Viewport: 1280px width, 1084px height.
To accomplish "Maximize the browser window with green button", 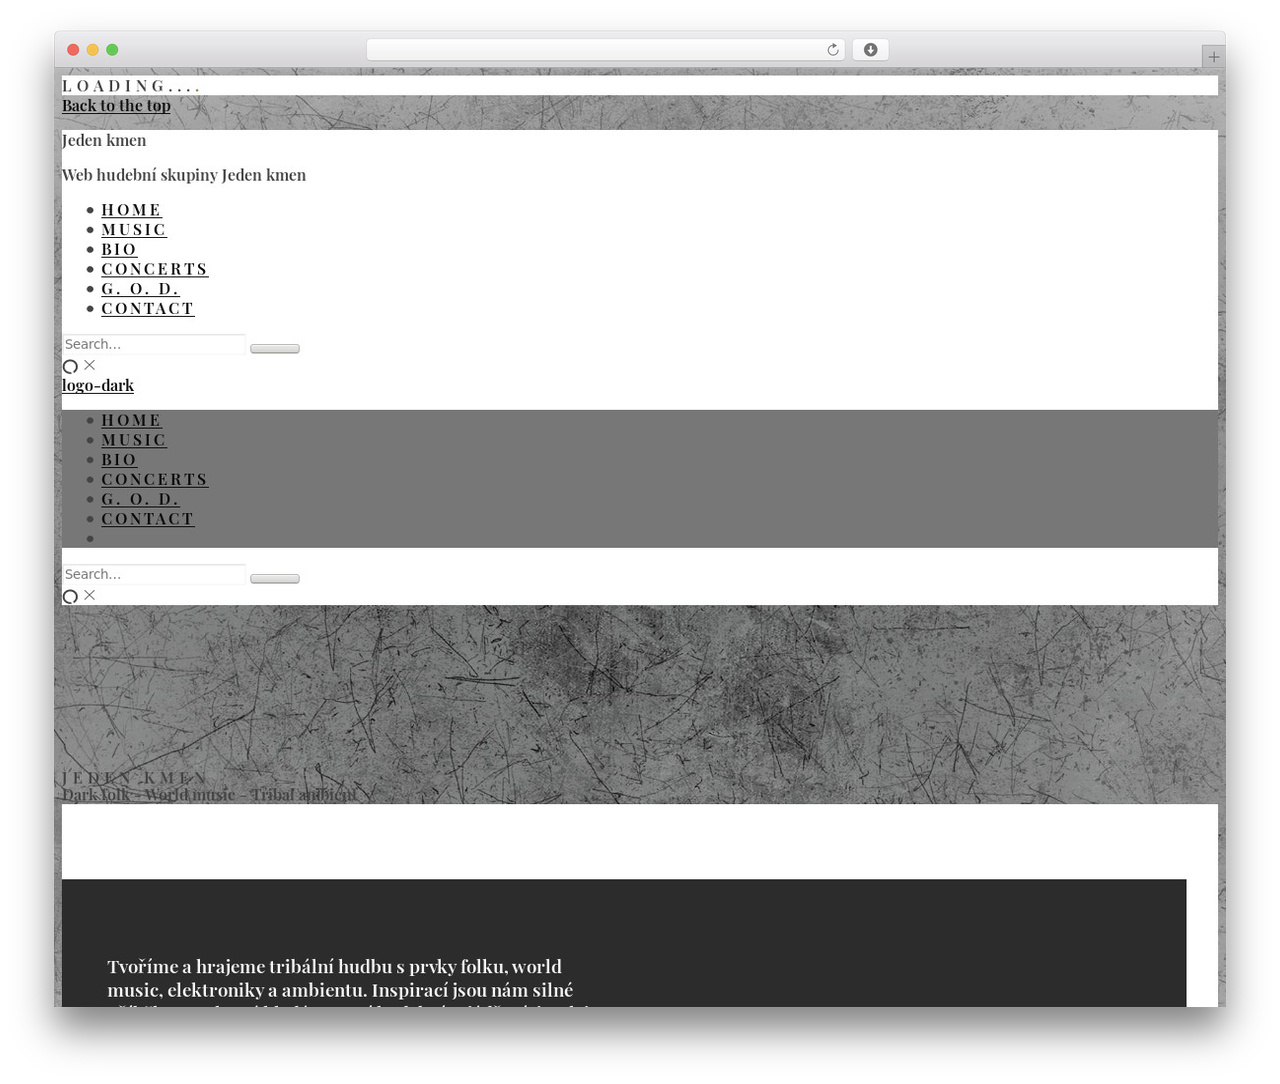I will (112, 50).
